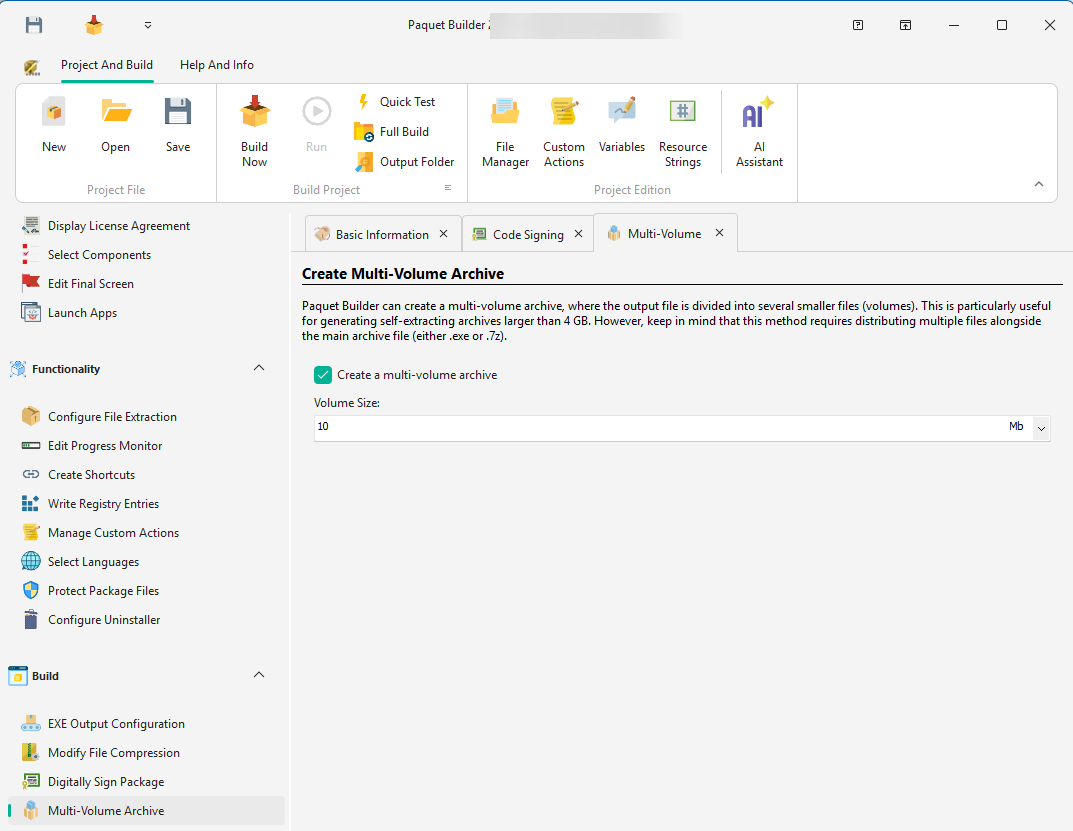Open the volume size unit dropdown
The image size is (1073, 831).
click(x=1041, y=427)
